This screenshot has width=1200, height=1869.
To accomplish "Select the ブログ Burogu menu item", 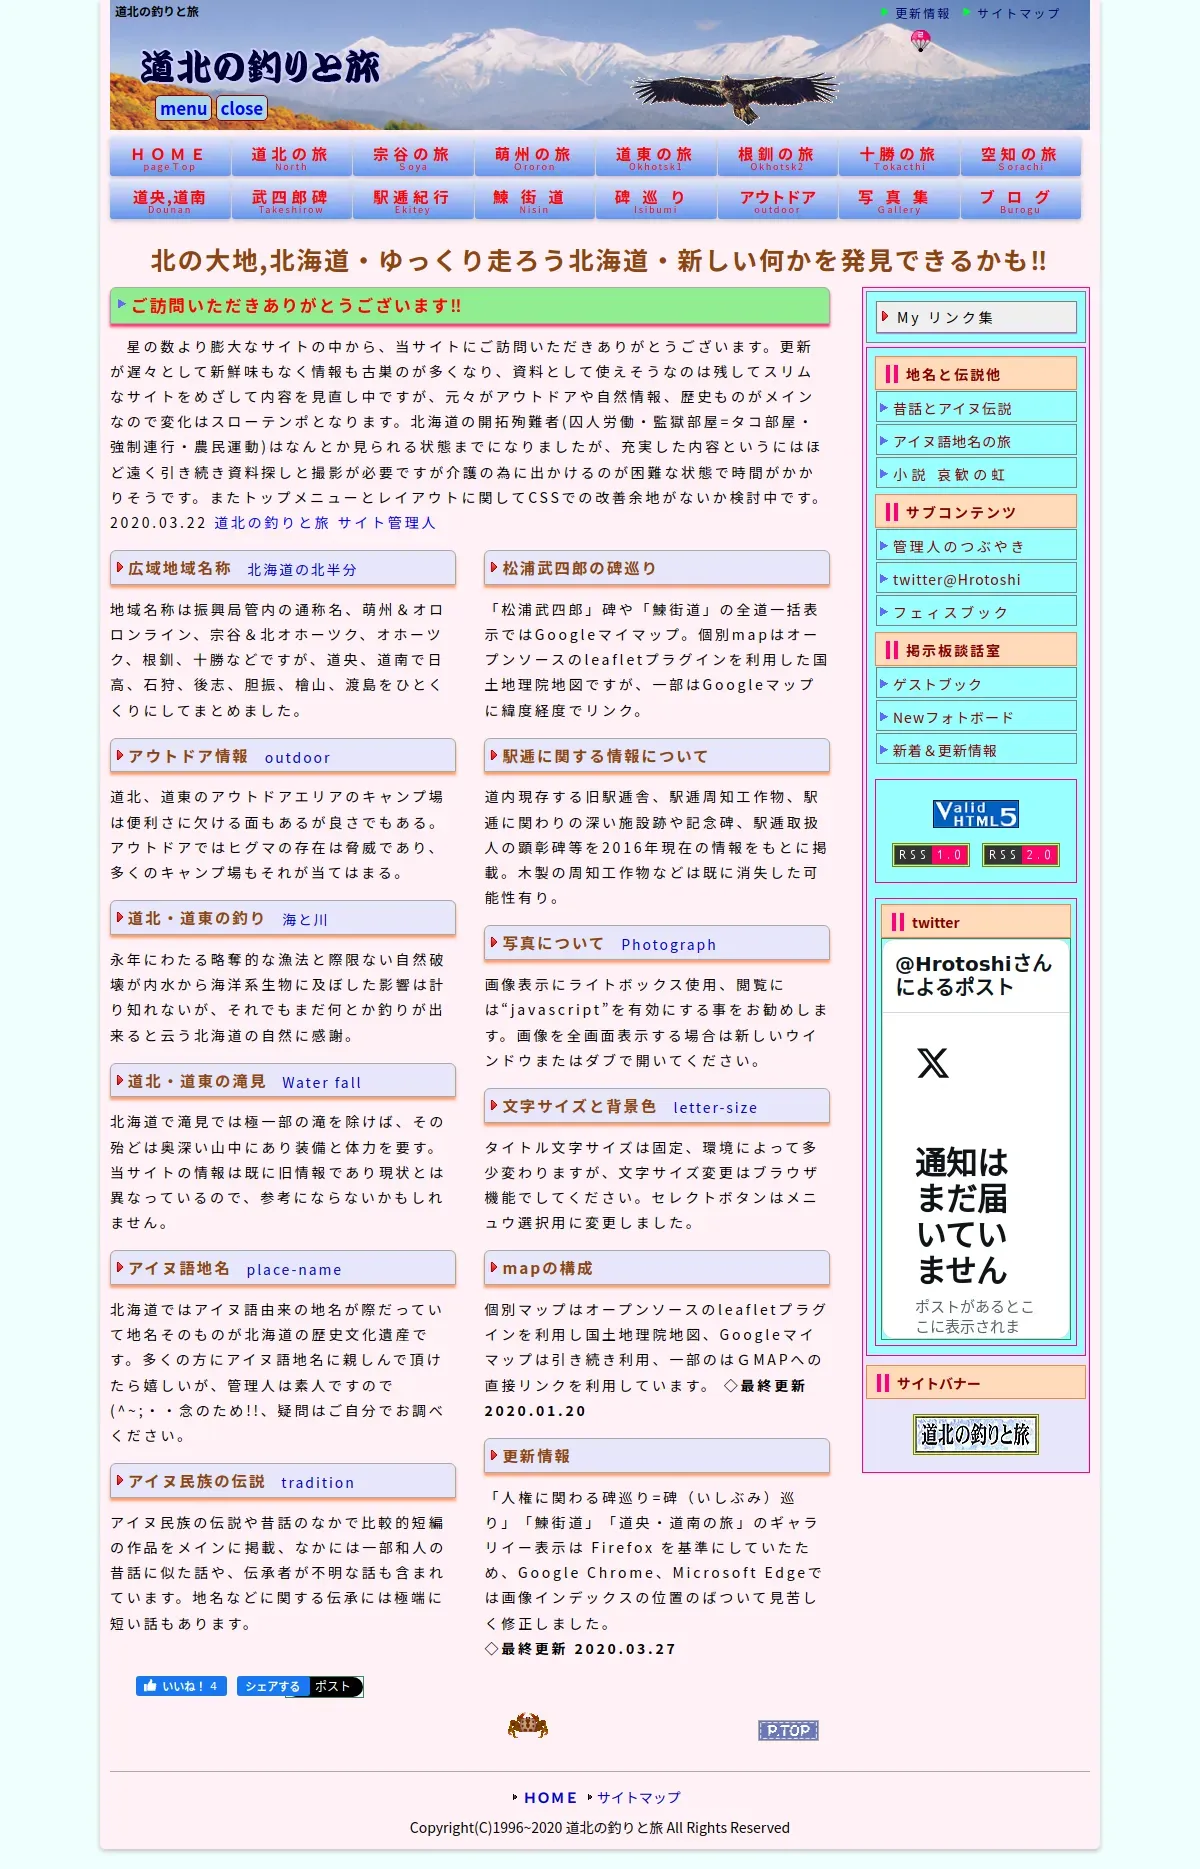I will pos(1020,200).
